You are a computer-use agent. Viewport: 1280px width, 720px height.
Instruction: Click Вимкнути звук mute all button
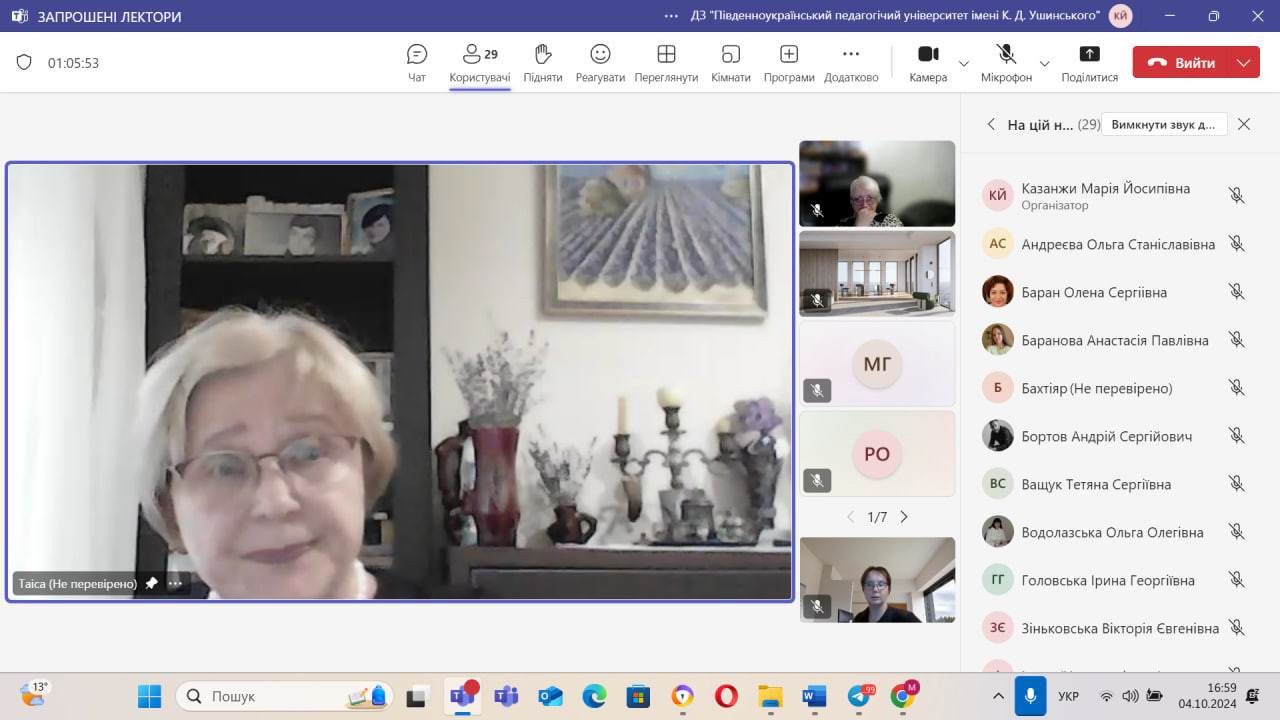[x=1163, y=125]
